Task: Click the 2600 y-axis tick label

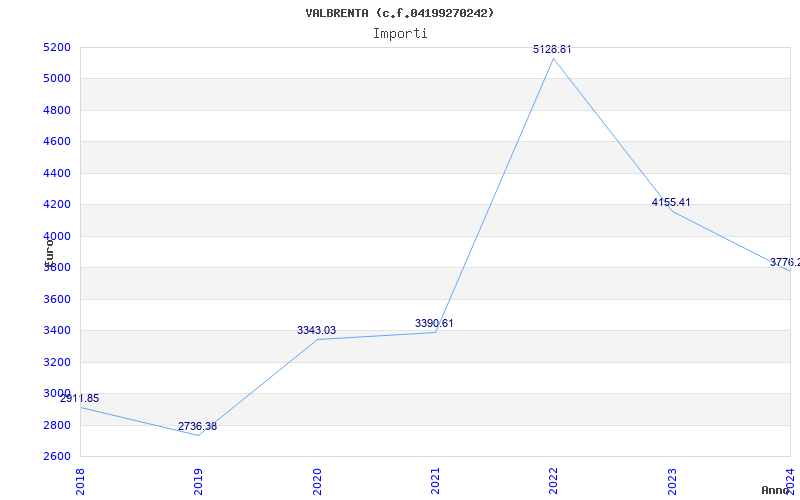Action: [57, 456]
